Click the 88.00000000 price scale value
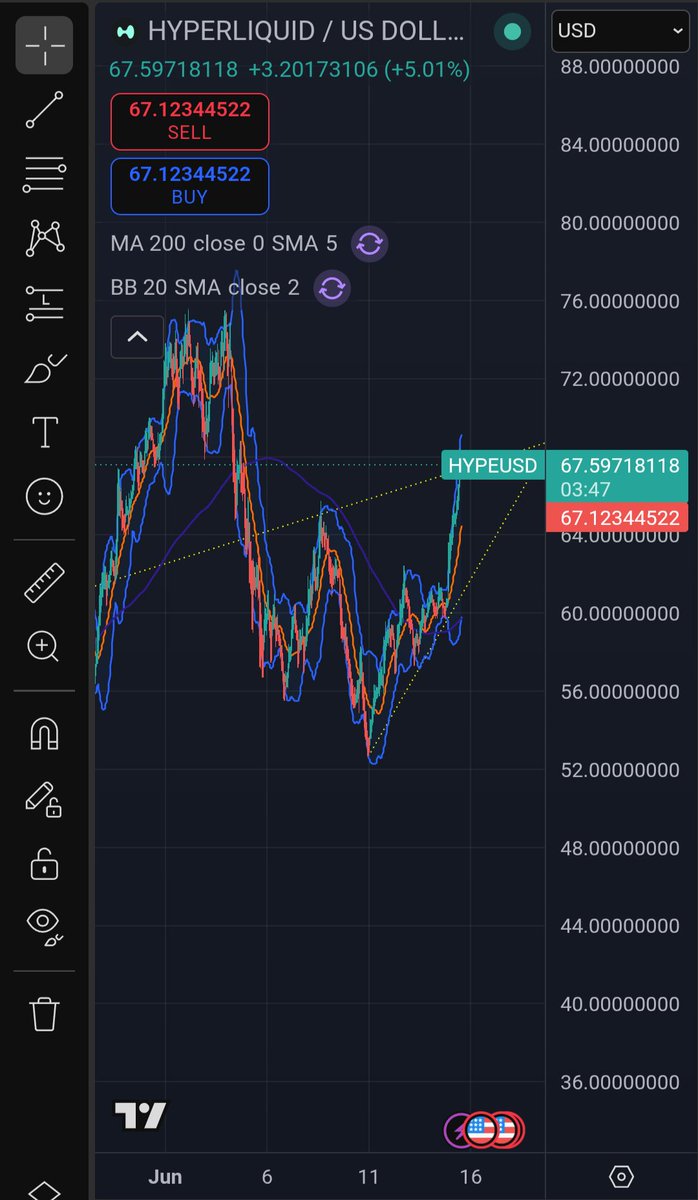Screen dimensions: 698x1200 click(620, 66)
